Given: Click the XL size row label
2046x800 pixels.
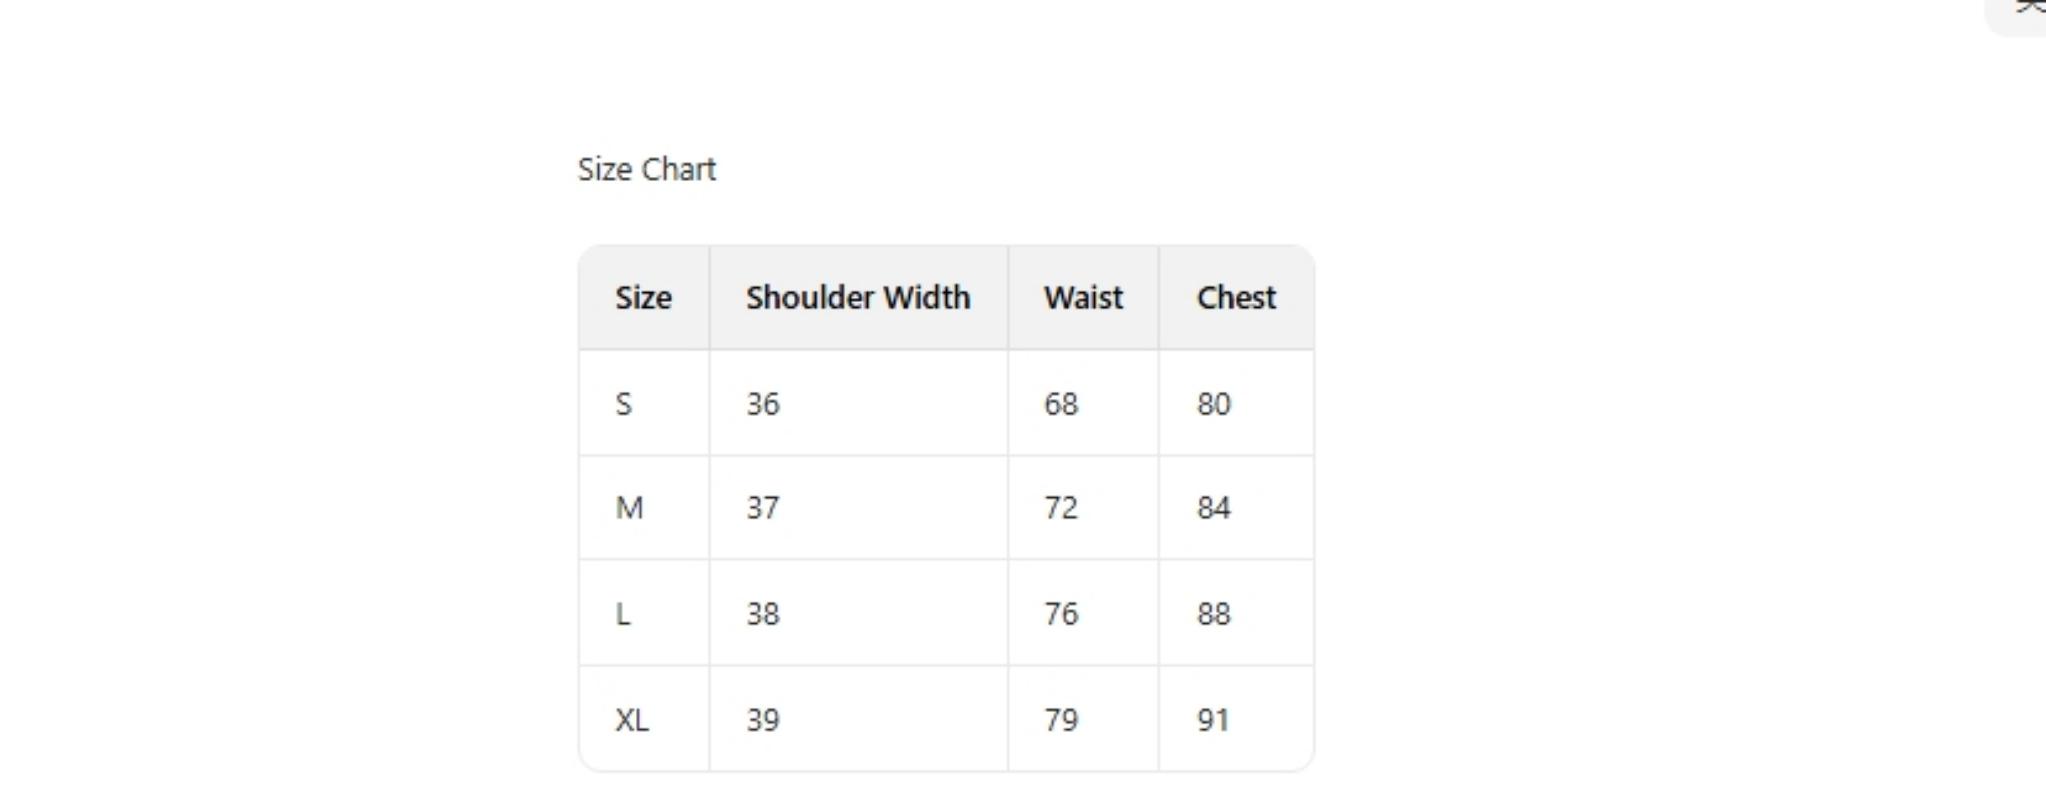Looking at the screenshot, I should pos(632,720).
